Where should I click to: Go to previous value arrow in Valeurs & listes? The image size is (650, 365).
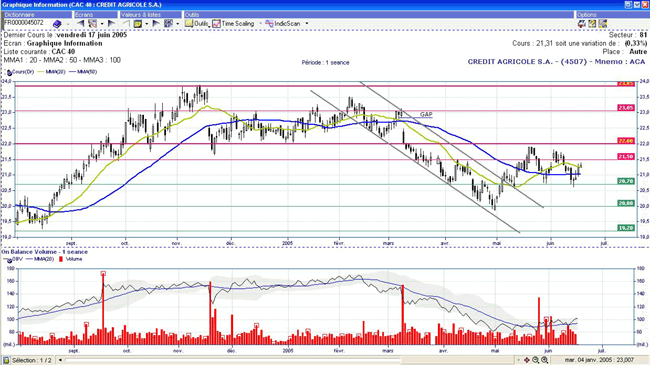[126, 24]
